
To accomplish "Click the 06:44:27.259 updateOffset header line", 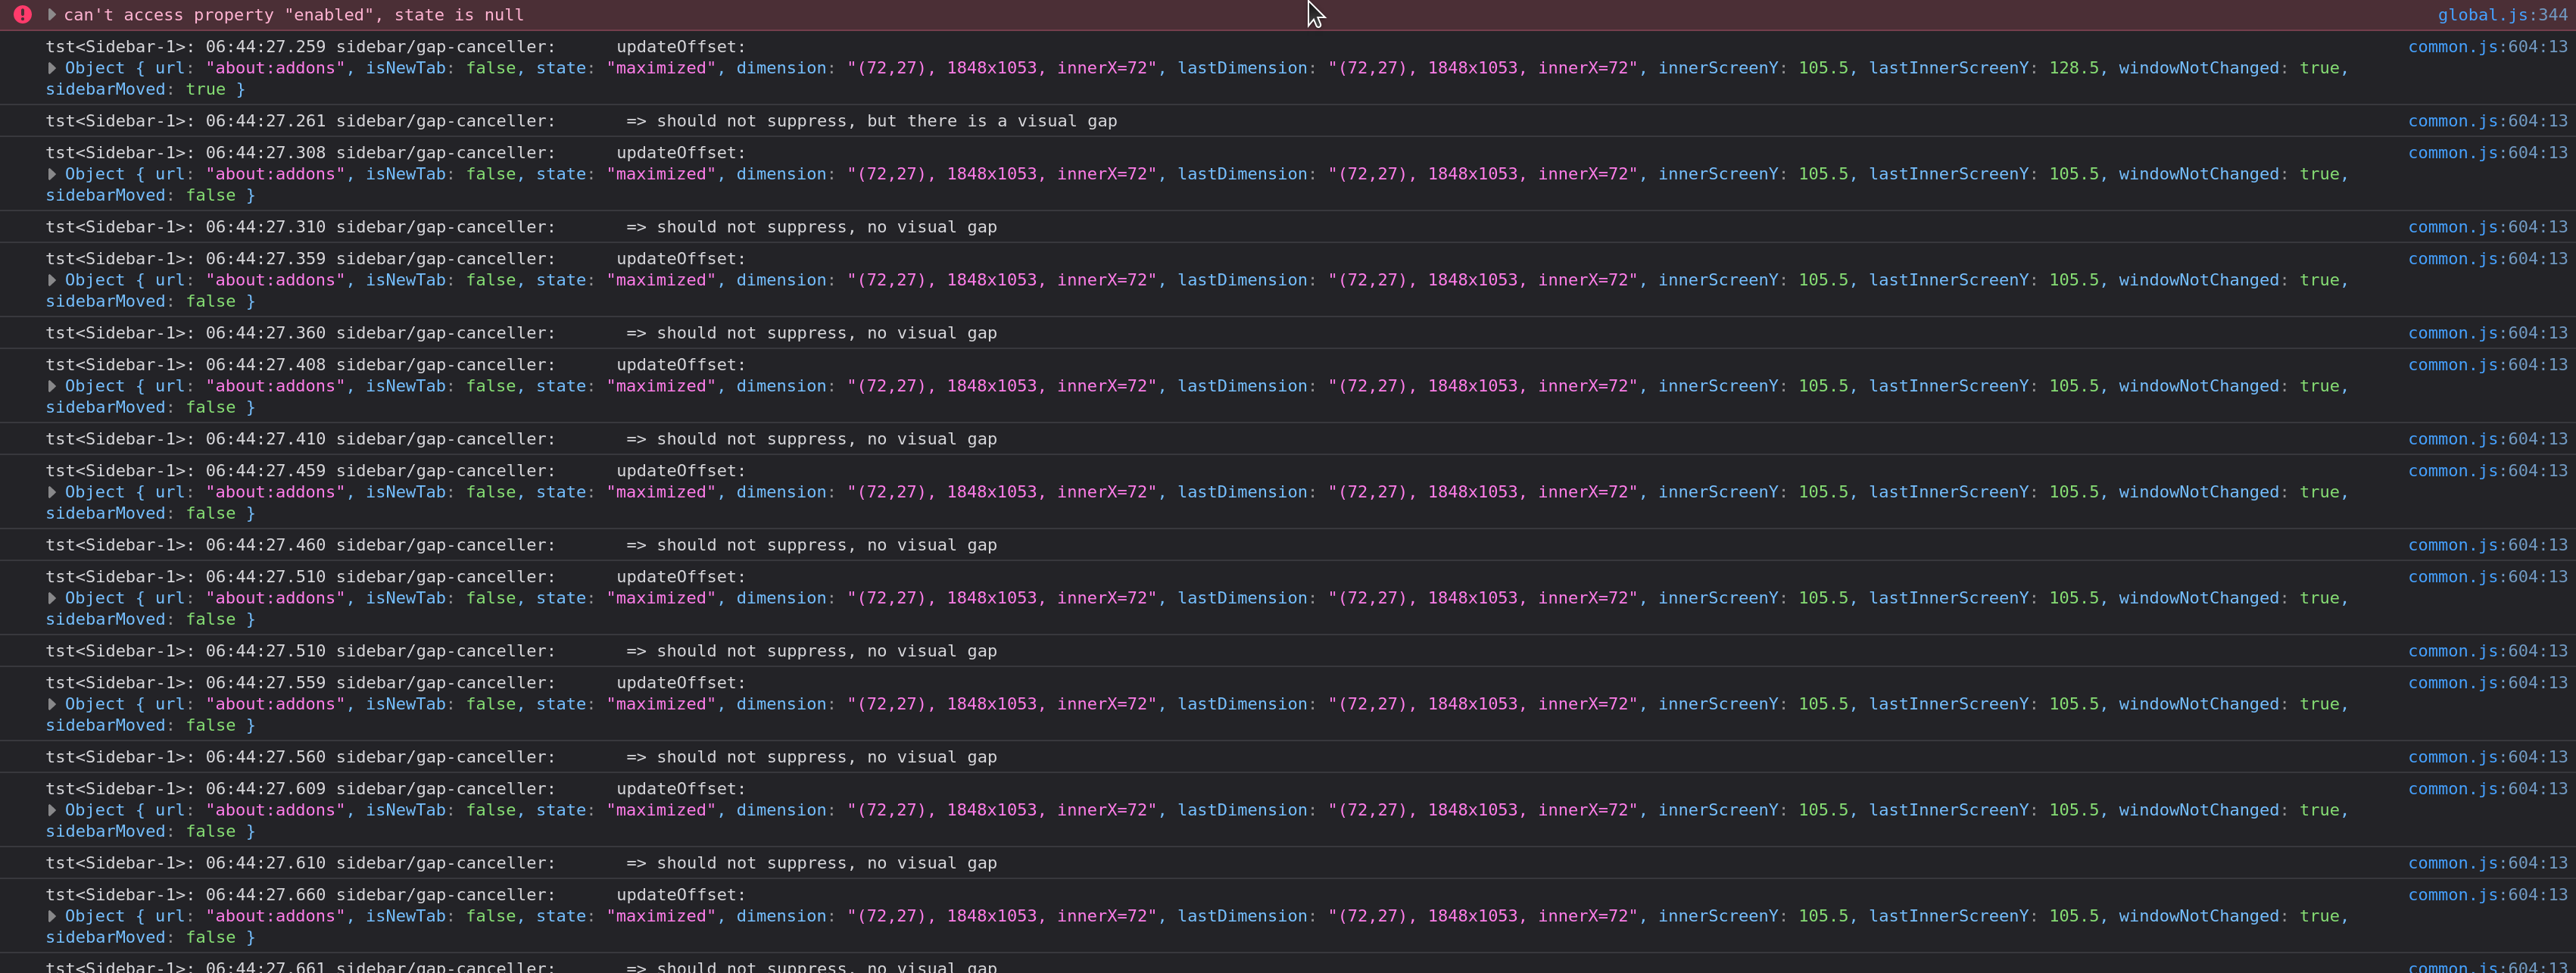I will (396, 47).
